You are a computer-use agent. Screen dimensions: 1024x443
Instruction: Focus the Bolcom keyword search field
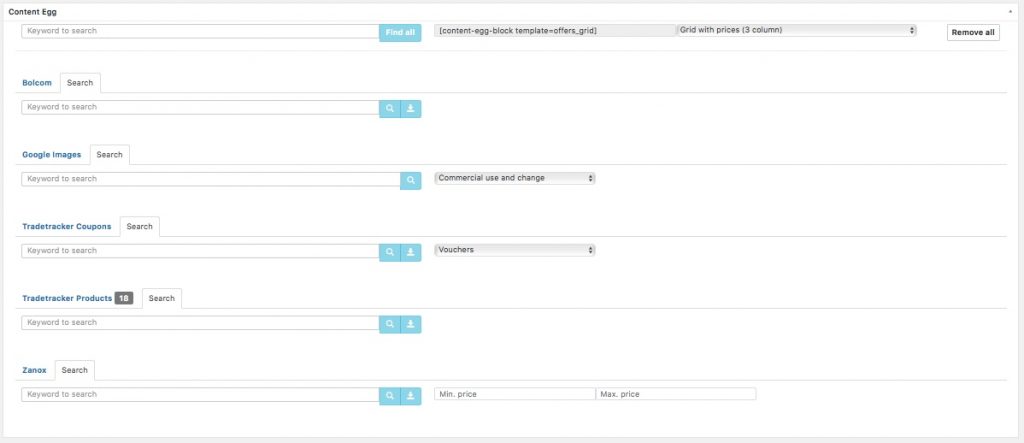click(x=200, y=107)
